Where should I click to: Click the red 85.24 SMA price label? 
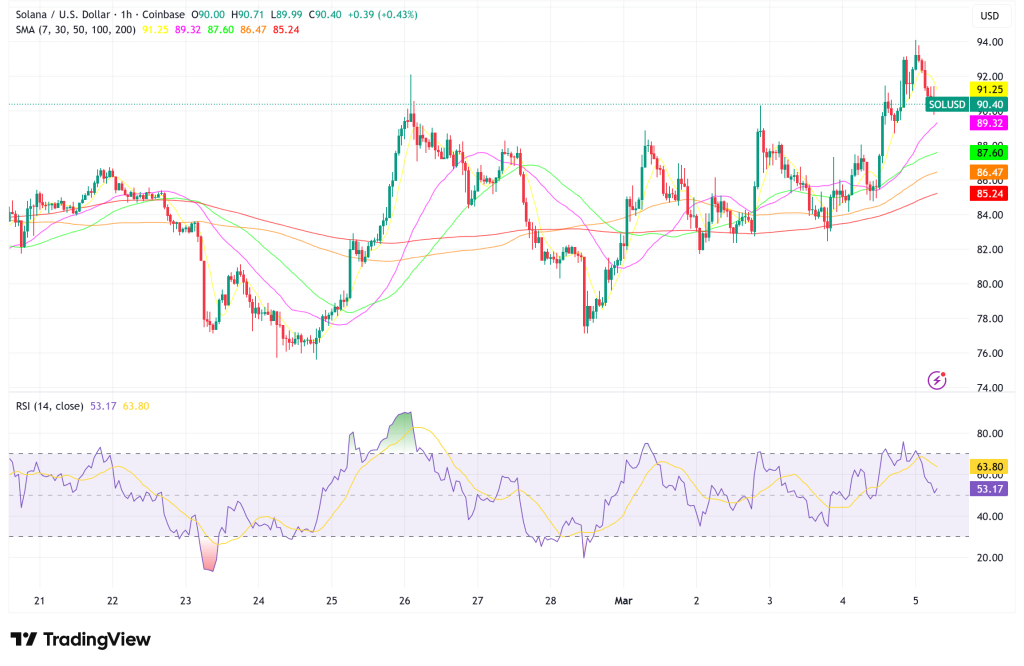(x=991, y=194)
